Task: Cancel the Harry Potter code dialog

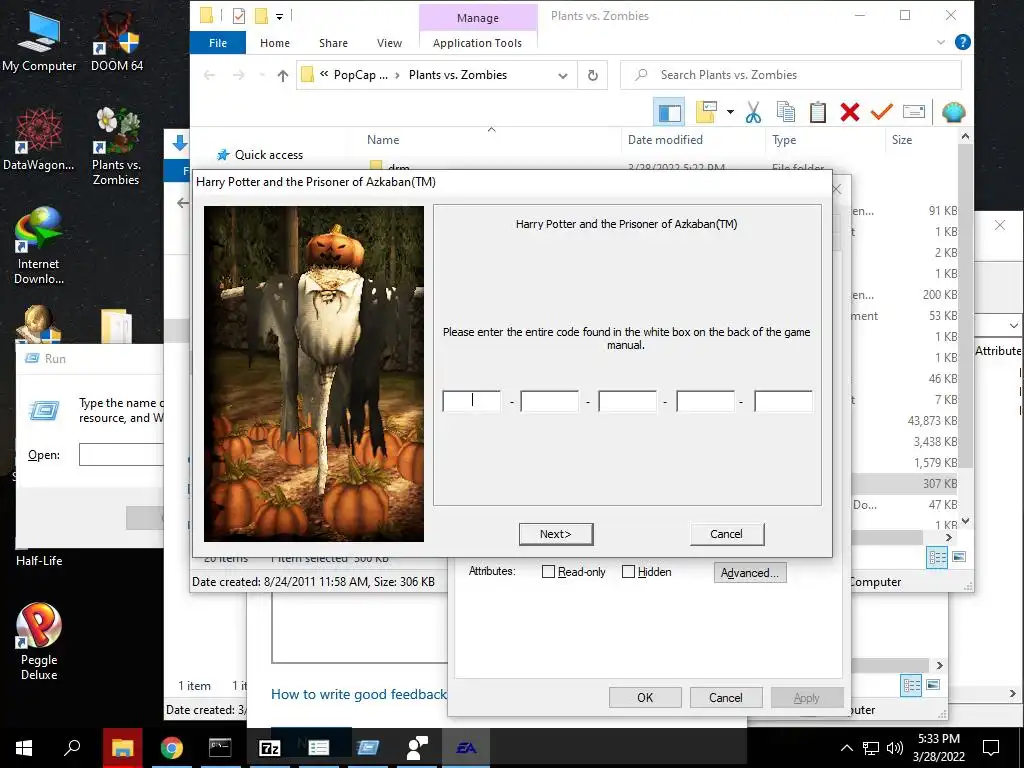Action: (x=726, y=534)
